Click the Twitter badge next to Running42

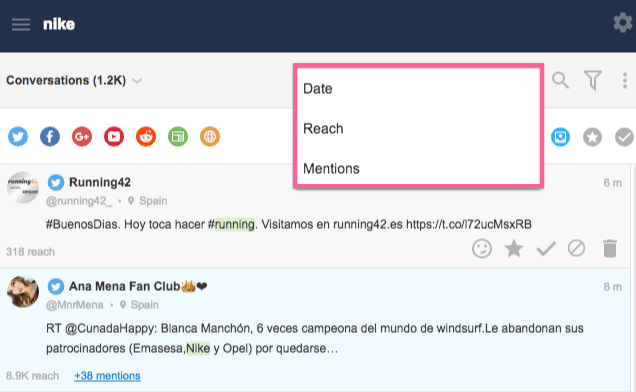pos(56,183)
